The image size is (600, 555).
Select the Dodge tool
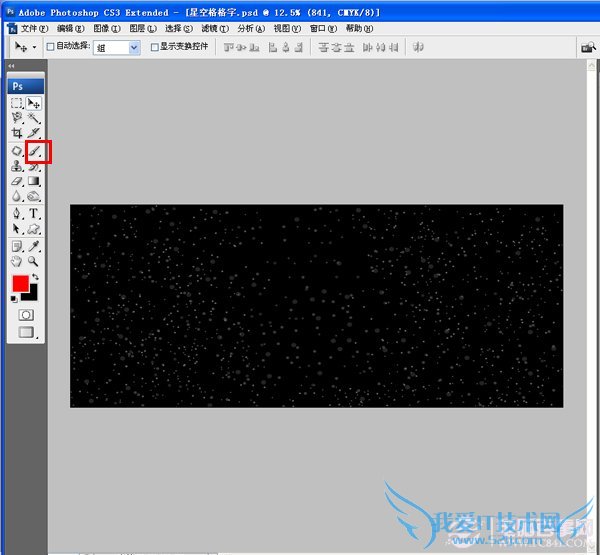click(x=34, y=196)
